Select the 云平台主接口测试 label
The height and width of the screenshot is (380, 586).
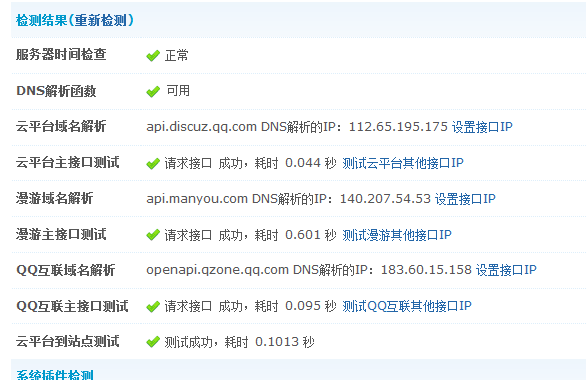click(x=68, y=163)
